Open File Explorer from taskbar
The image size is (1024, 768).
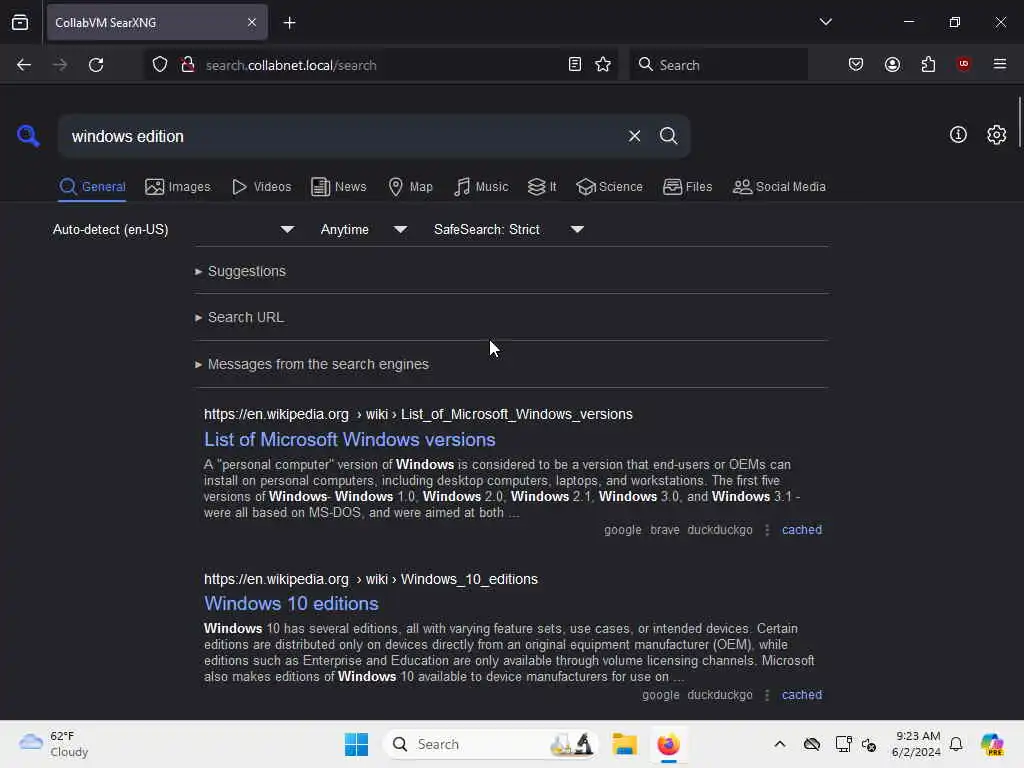pyautogui.click(x=624, y=744)
